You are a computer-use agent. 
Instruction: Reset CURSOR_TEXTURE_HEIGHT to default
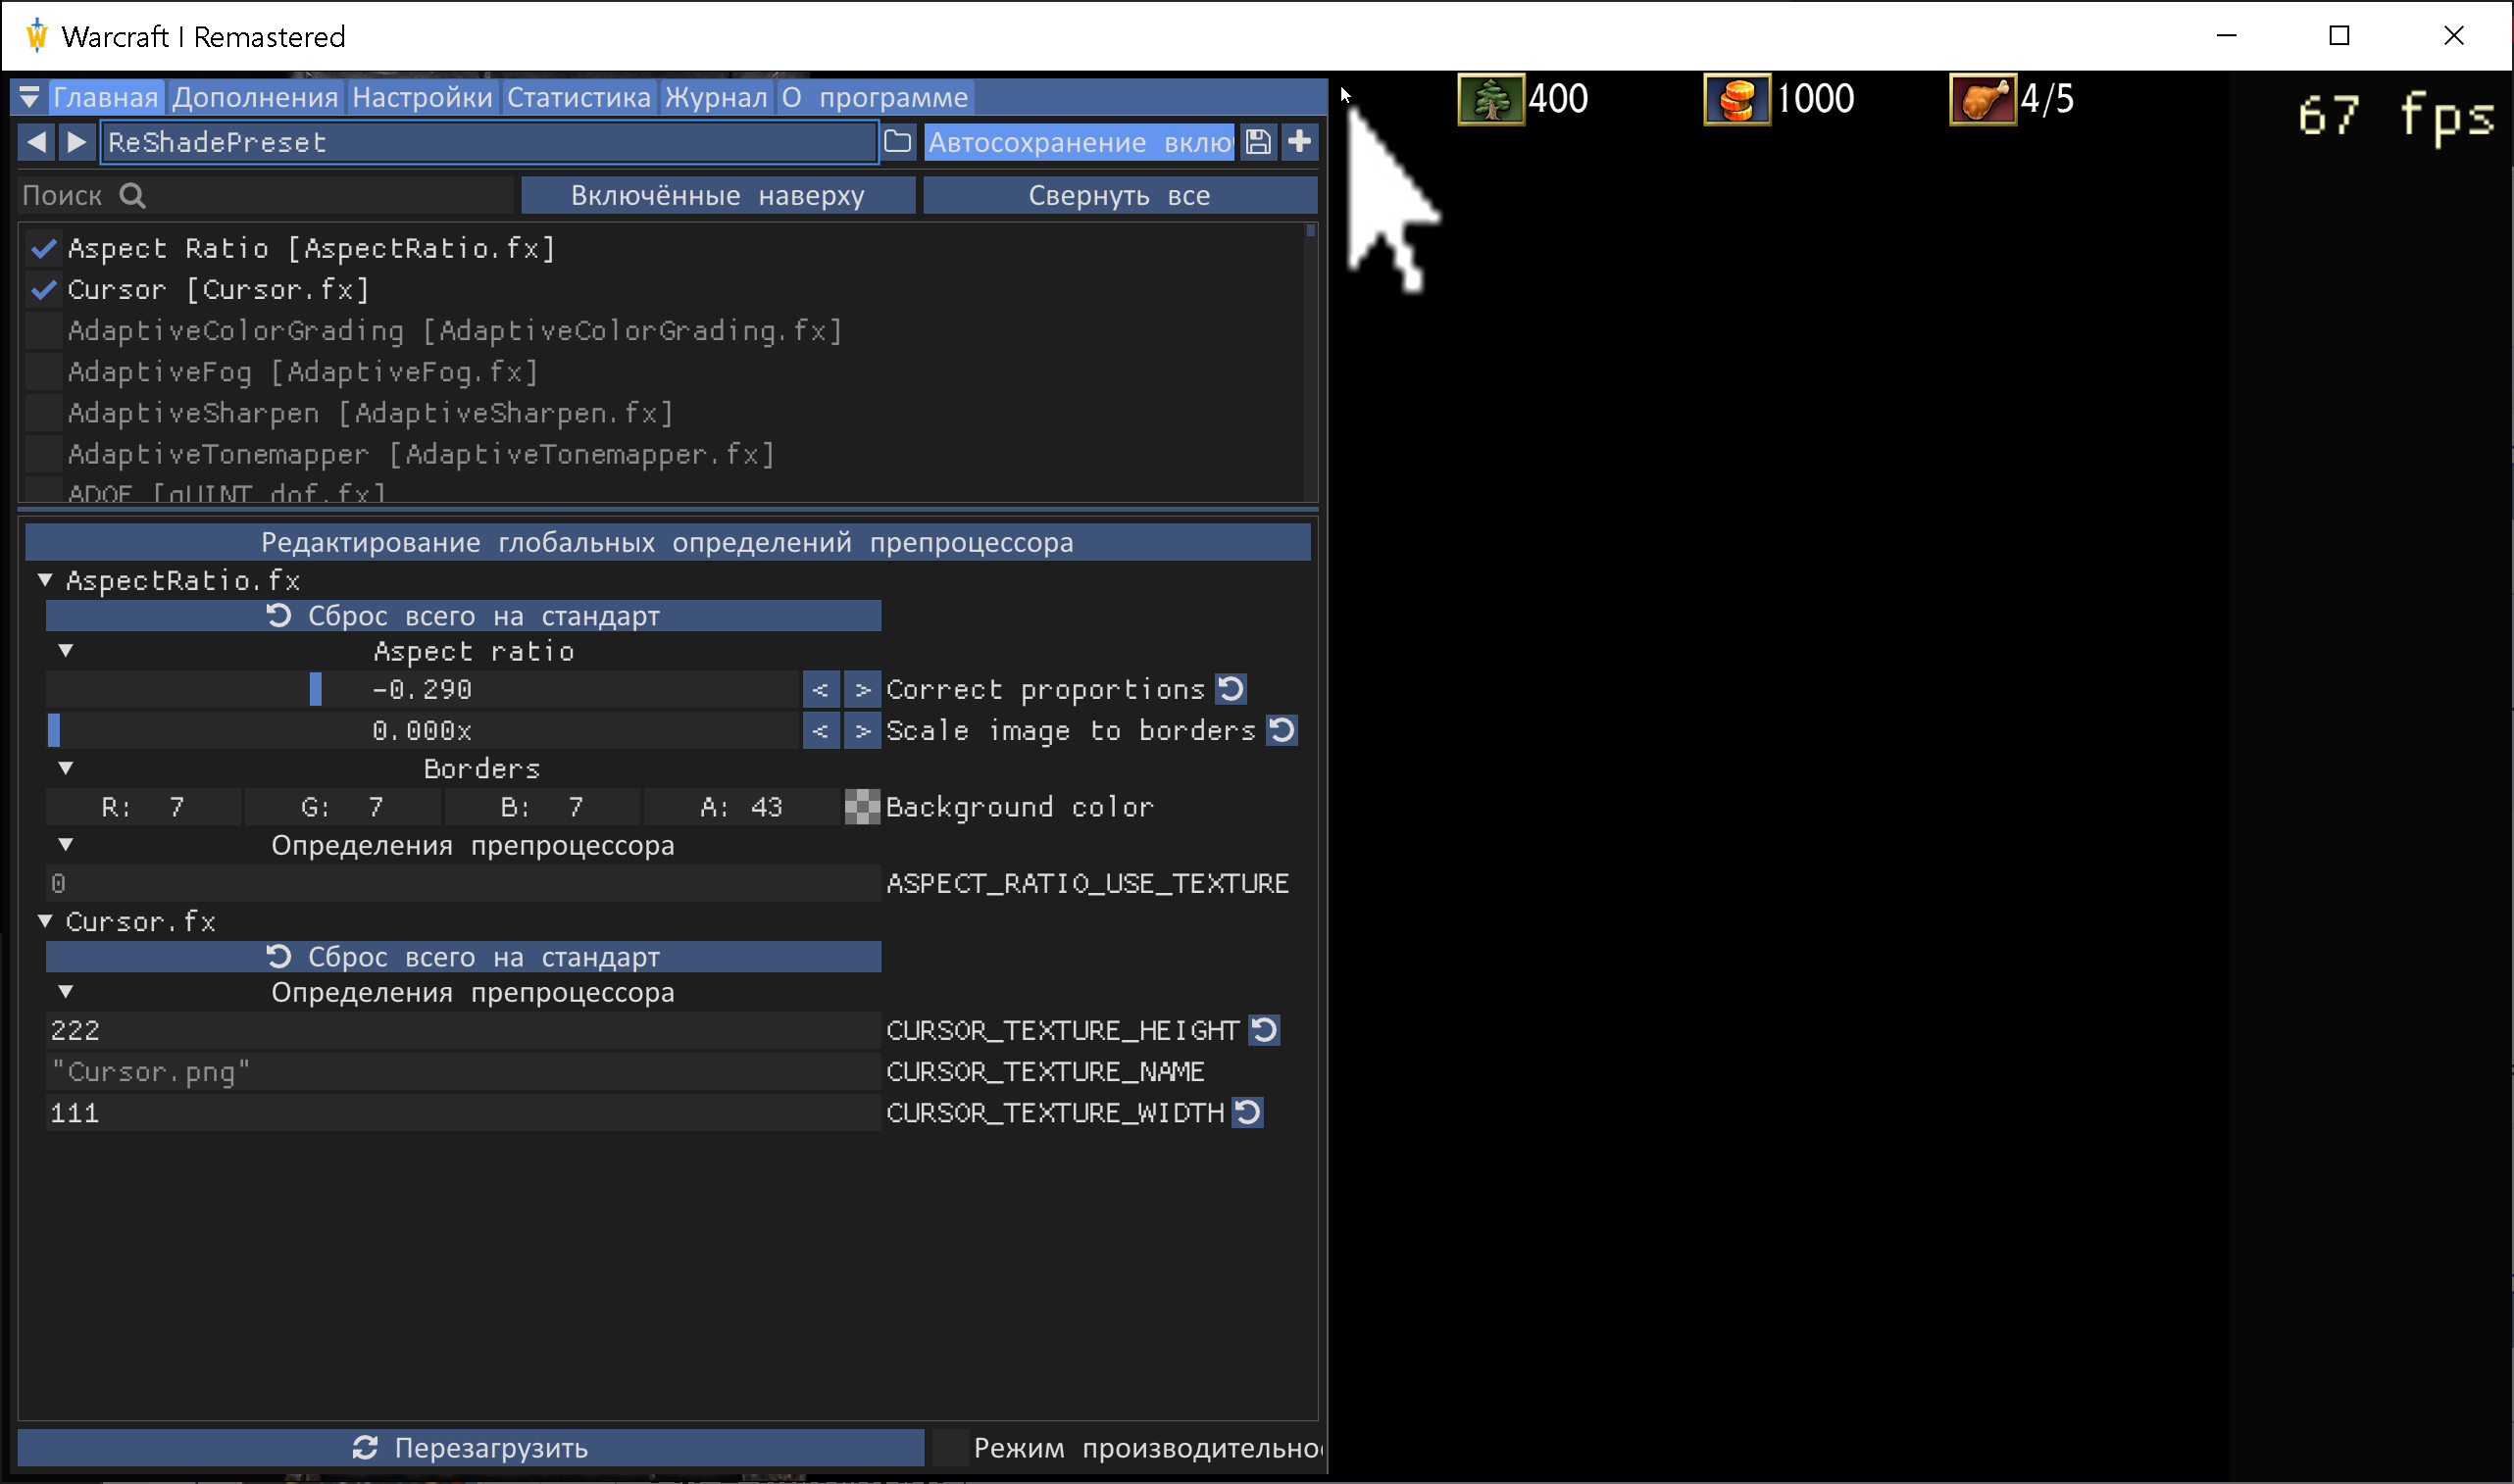click(x=1264, y=1030)
